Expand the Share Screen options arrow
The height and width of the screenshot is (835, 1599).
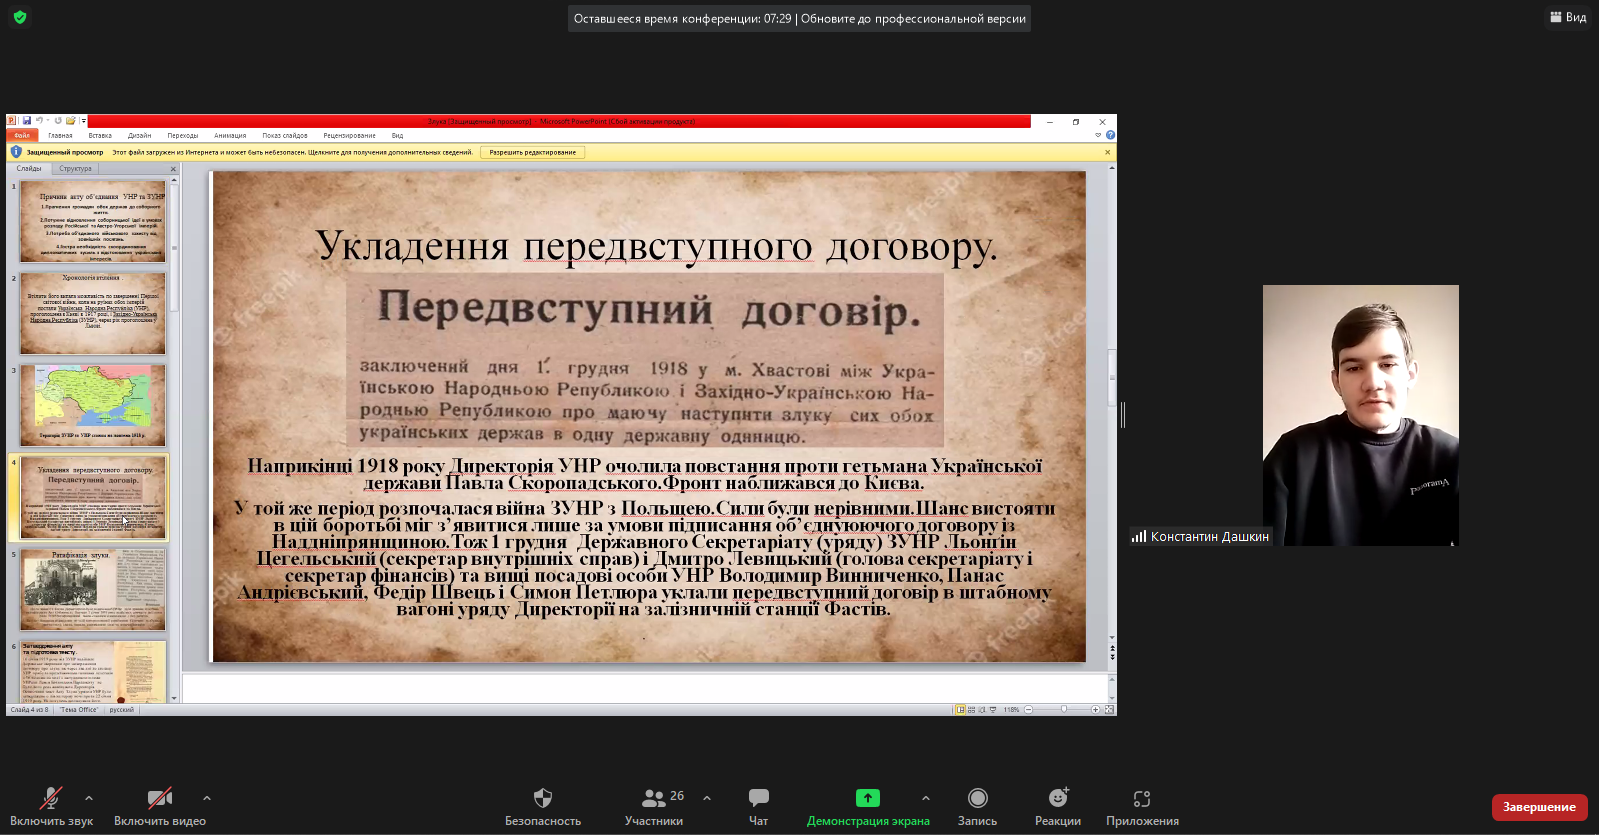(x=926, y=798)
